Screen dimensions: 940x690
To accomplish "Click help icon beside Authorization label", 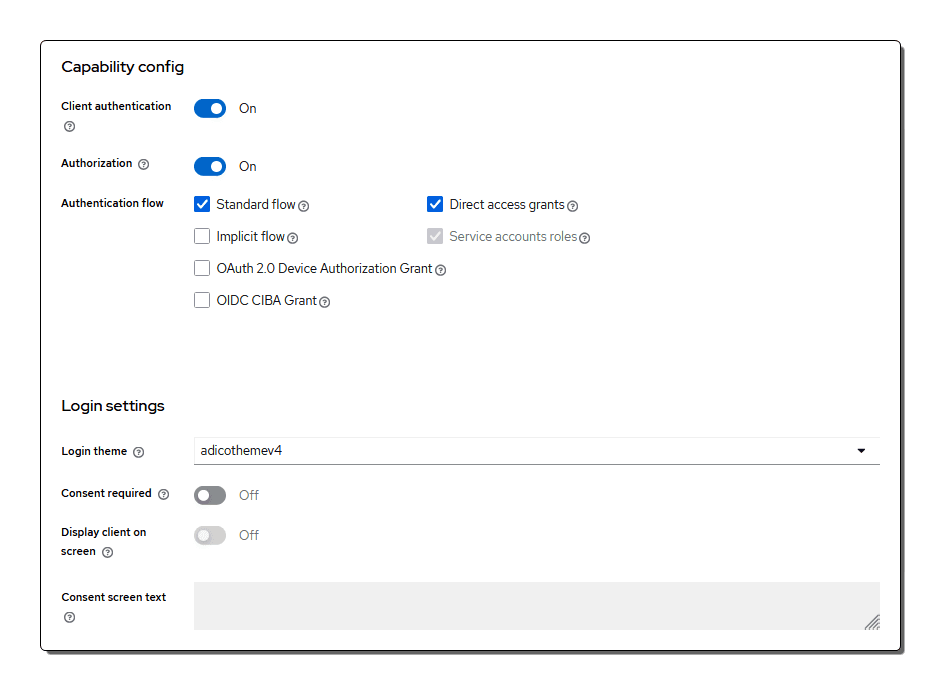I will pyautogui.click(x=143, y=164).
